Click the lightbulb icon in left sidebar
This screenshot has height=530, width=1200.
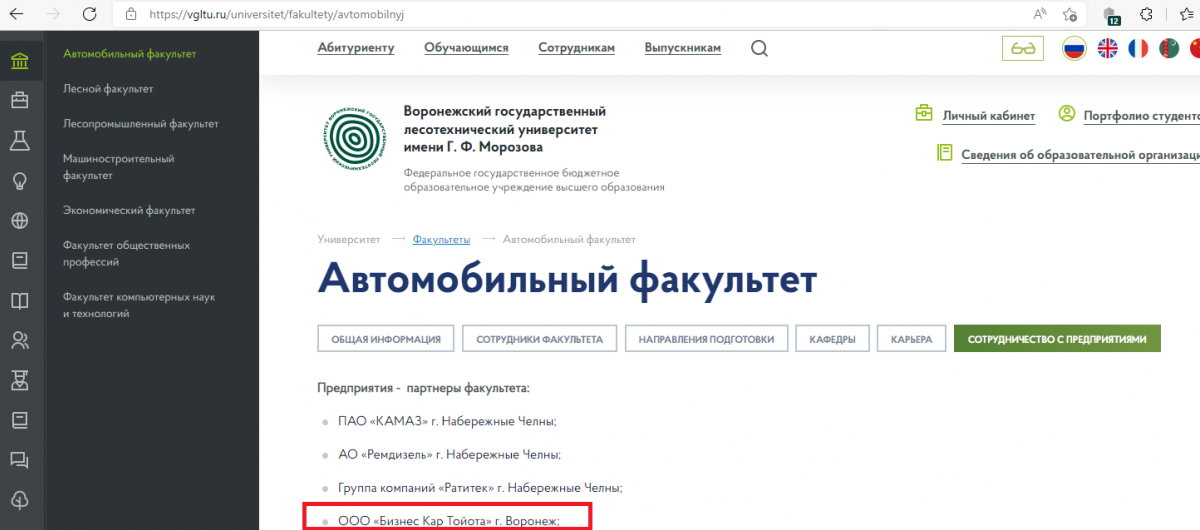tap(19, 181)
